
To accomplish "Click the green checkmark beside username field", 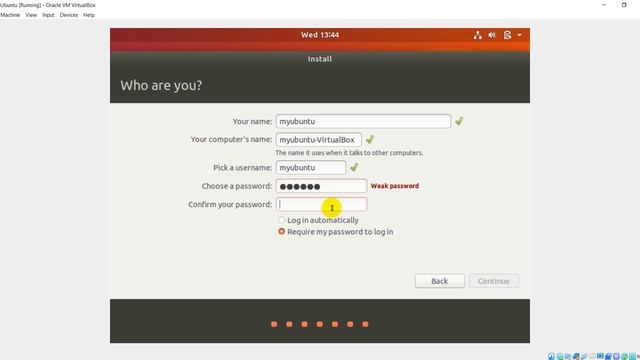I will (x=354, y=167).
